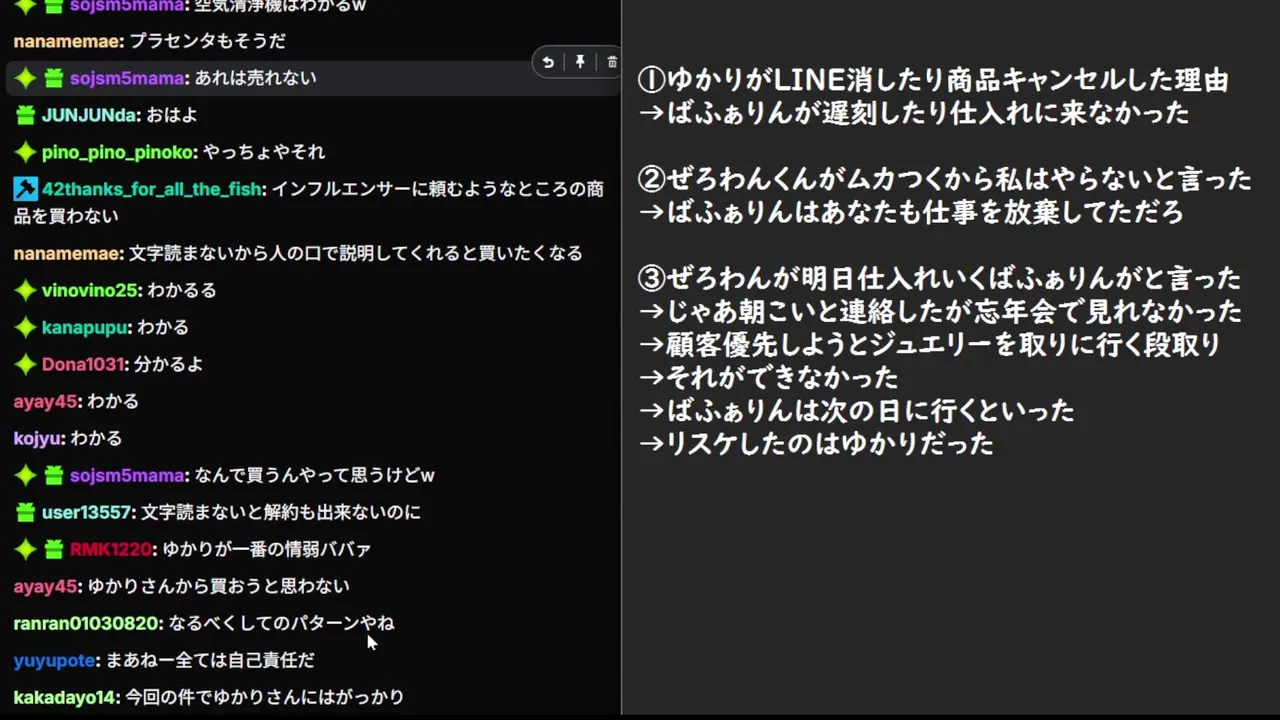
Task: Click note line '①ゆかりがLINE消したり商品キャンセルした理由'
Action: [933, 80]
